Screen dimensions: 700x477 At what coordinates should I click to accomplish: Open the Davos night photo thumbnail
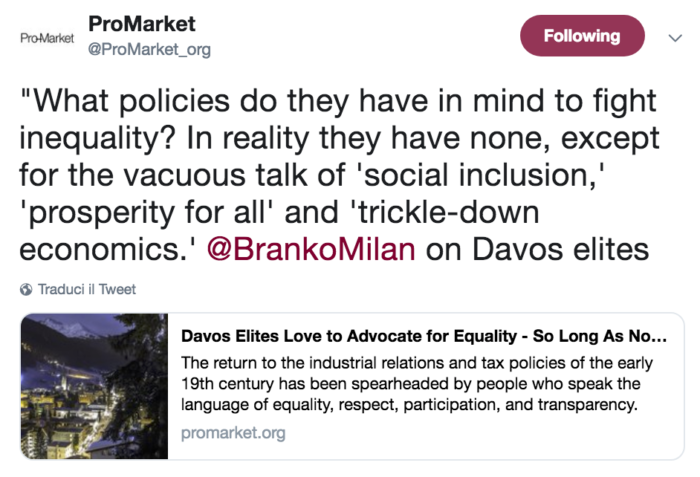click(94, 386)
